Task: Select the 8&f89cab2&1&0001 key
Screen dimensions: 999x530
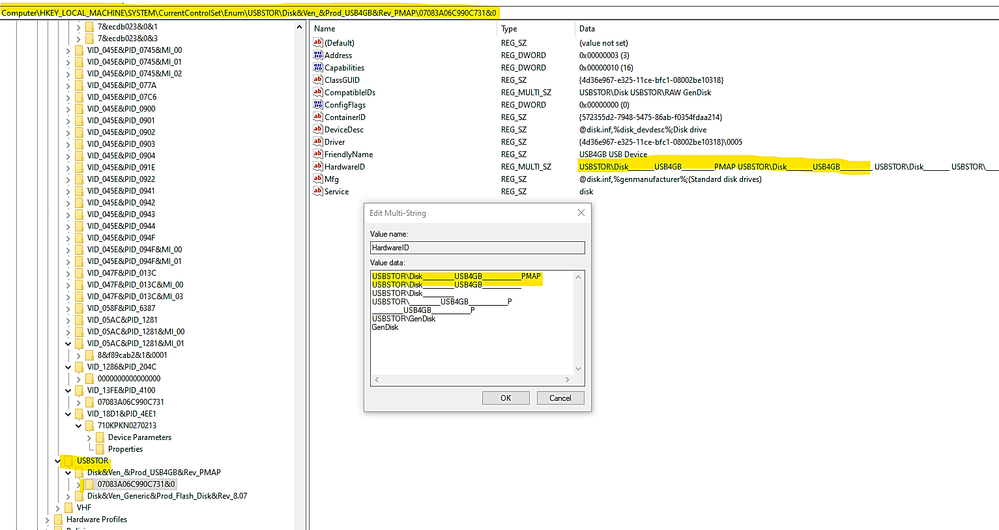Action: (133, 355)
